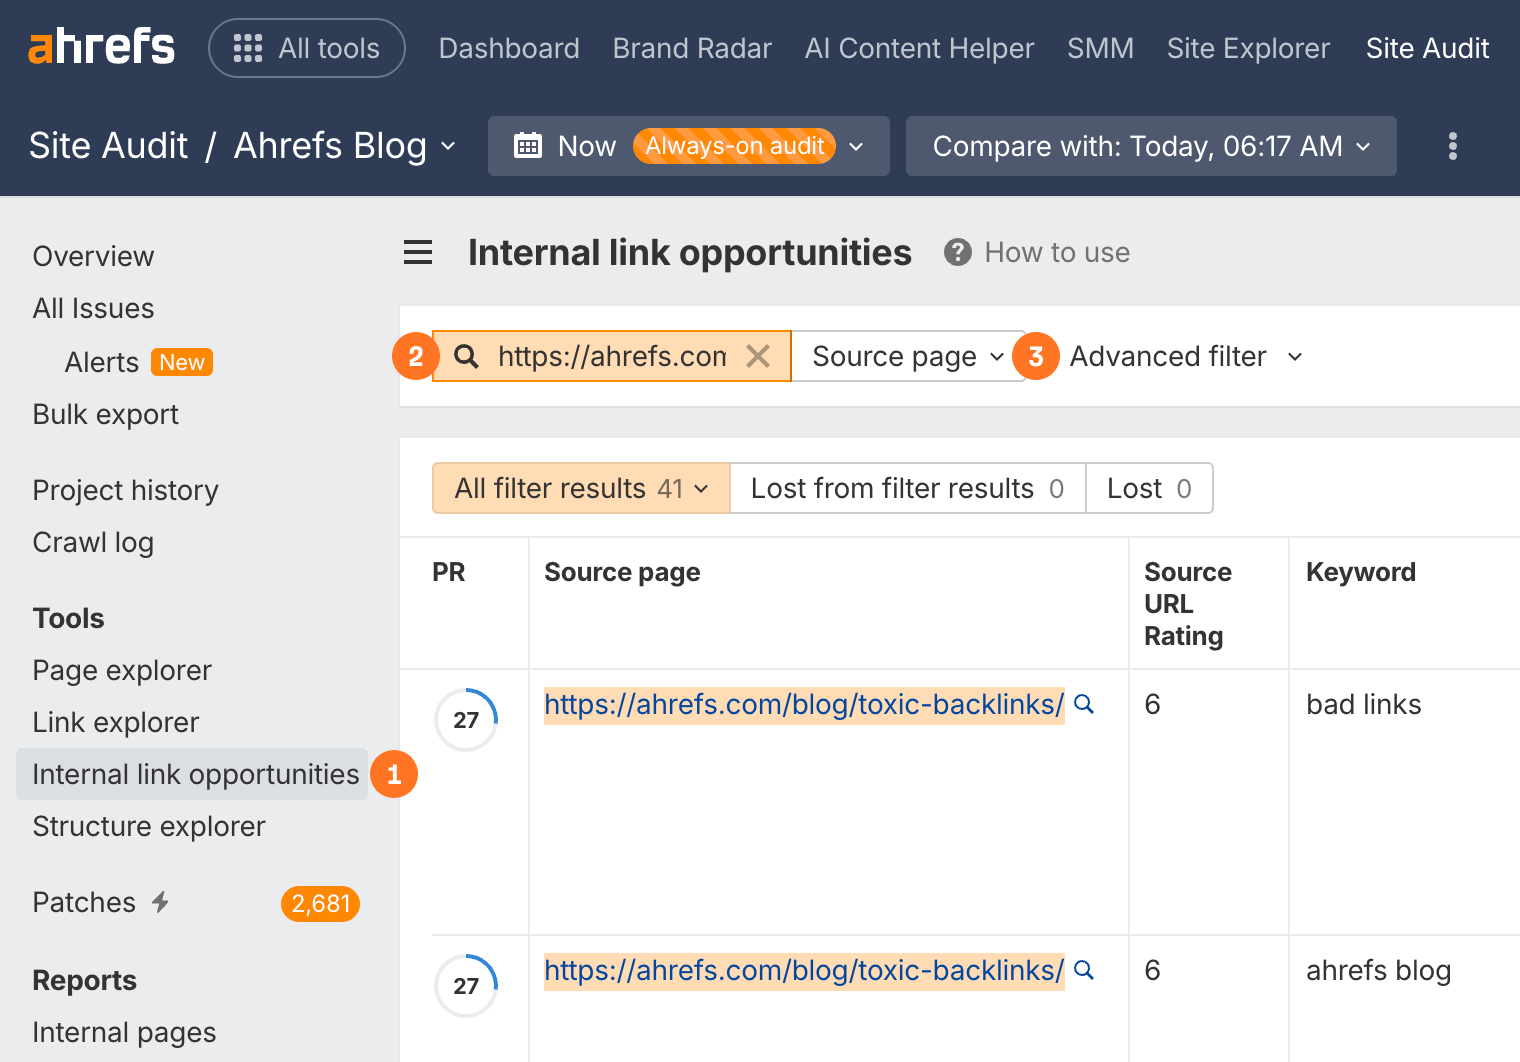1520x1062 pixels.
Task: Click the calendar icon in the audit selector
Action: point(529,145)
